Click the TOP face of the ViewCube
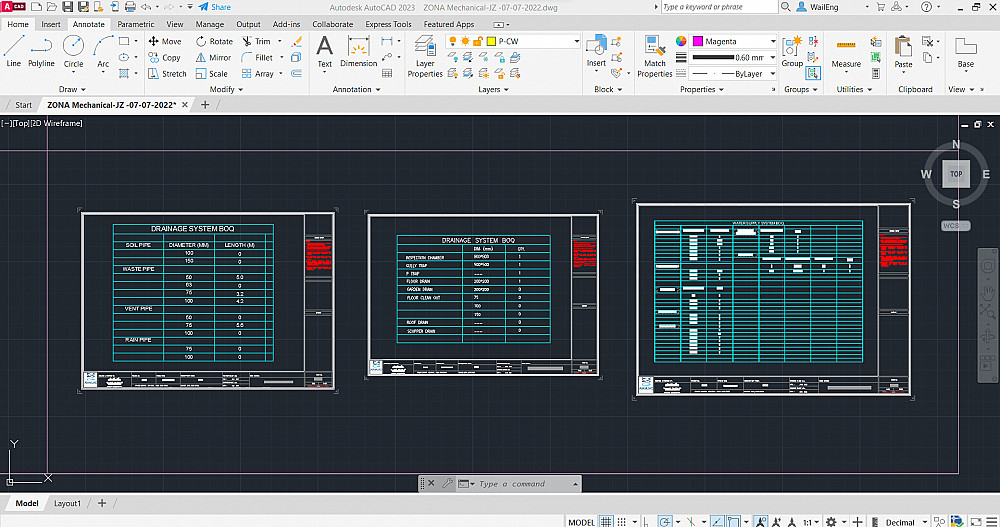 point(956,174)
